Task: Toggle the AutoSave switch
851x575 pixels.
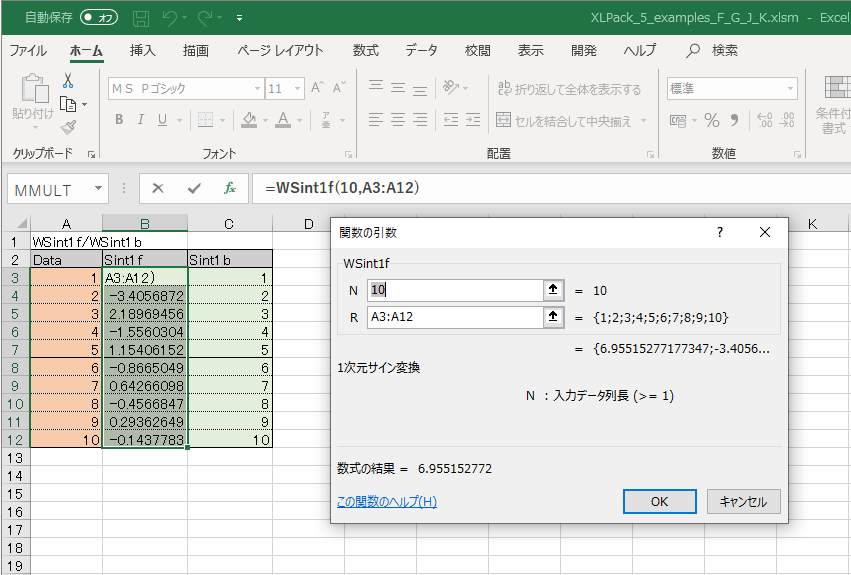Action: (98, 18)
